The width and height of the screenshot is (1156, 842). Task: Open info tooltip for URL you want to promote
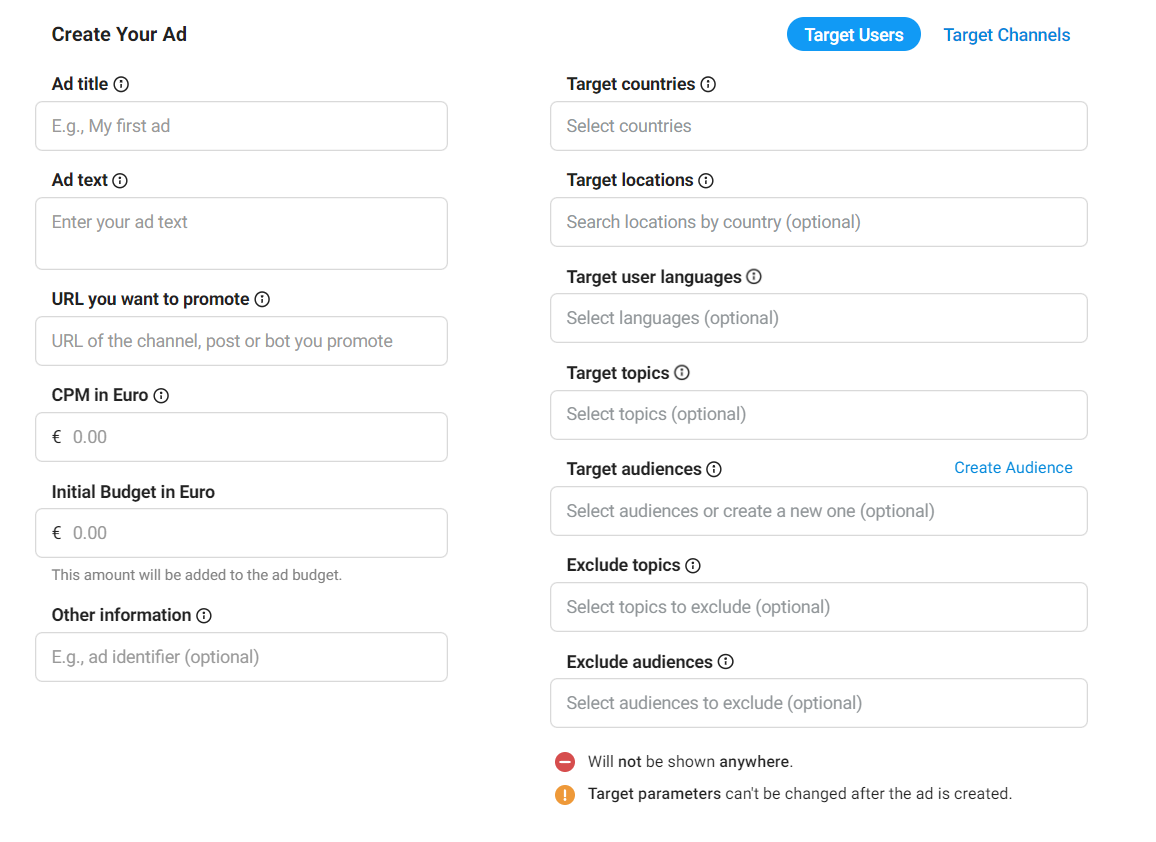pos(262,299)
